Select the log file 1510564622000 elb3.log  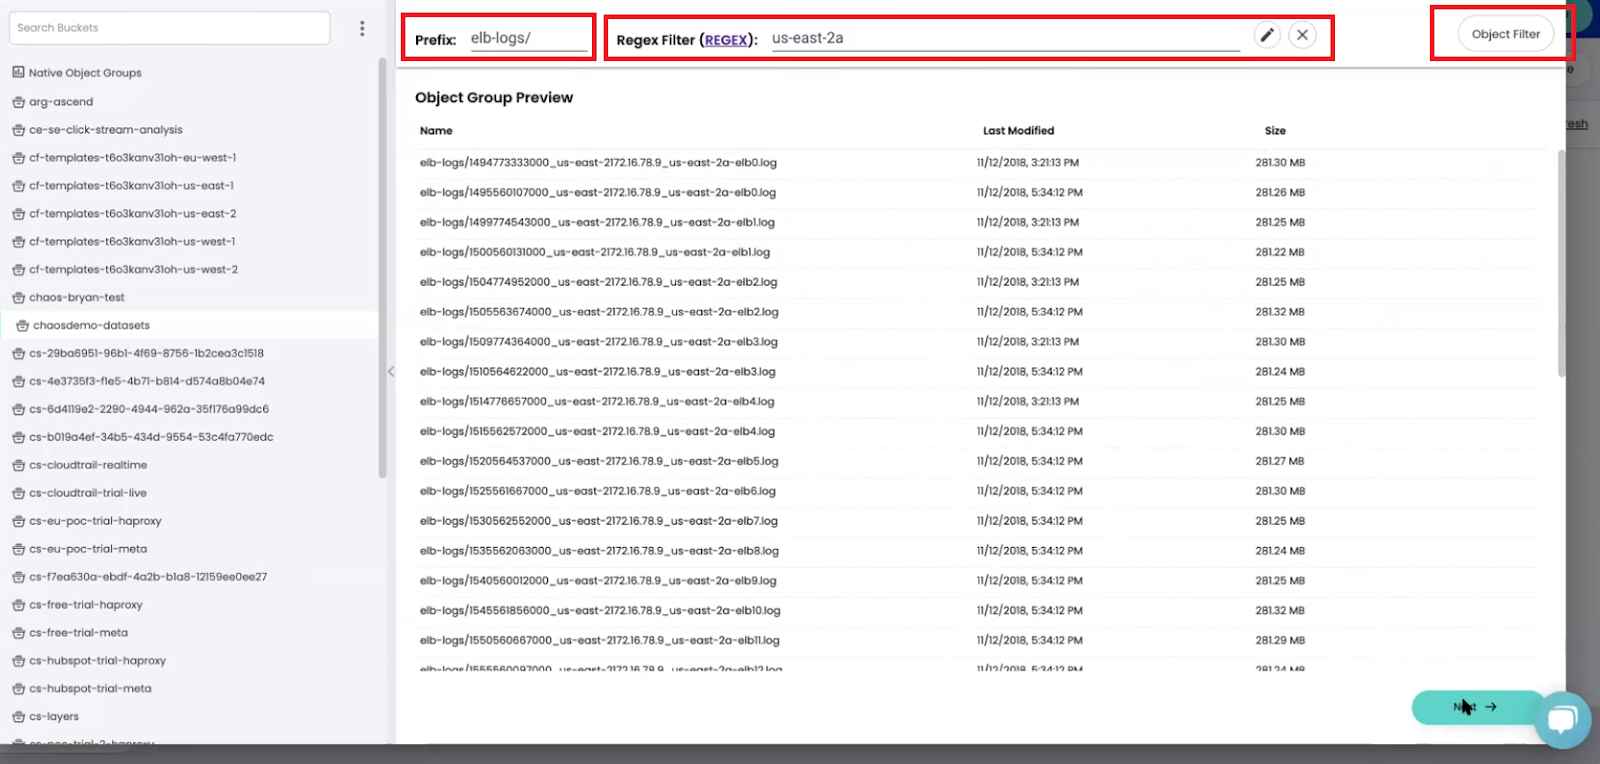[597, 373]
